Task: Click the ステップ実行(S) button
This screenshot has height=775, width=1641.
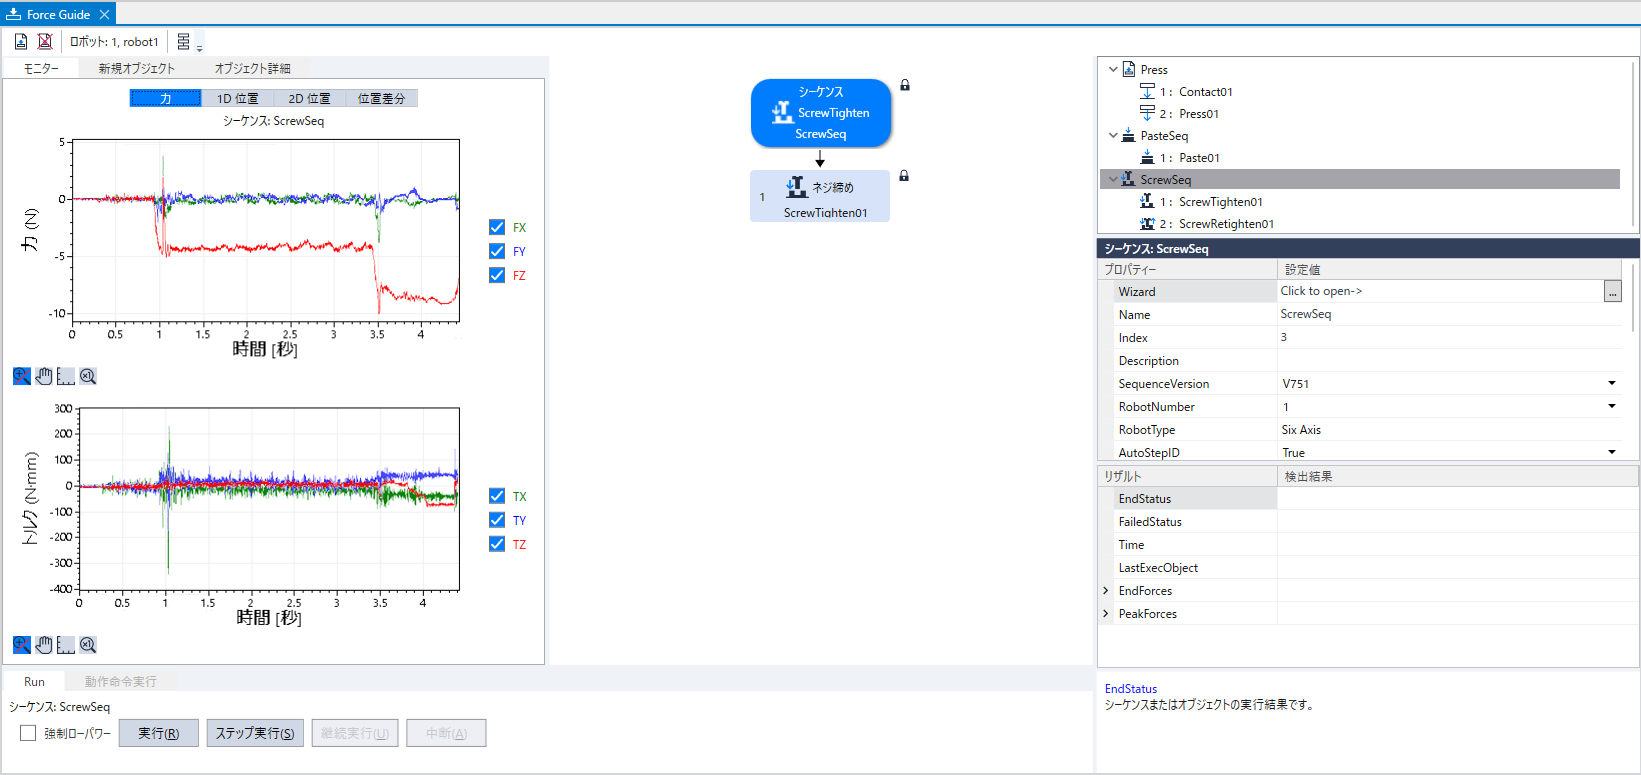Action: point(254,733)
